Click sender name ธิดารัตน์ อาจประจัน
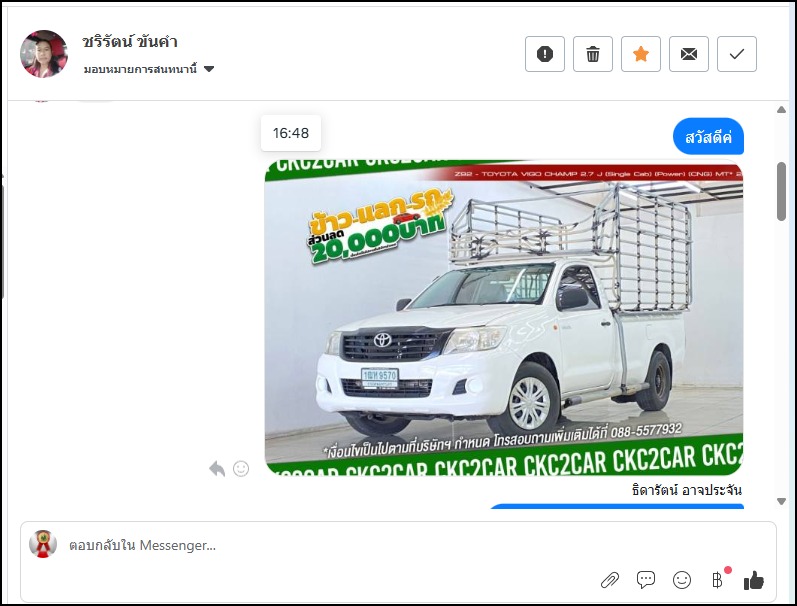797x606 pixels. pos(687,490)
